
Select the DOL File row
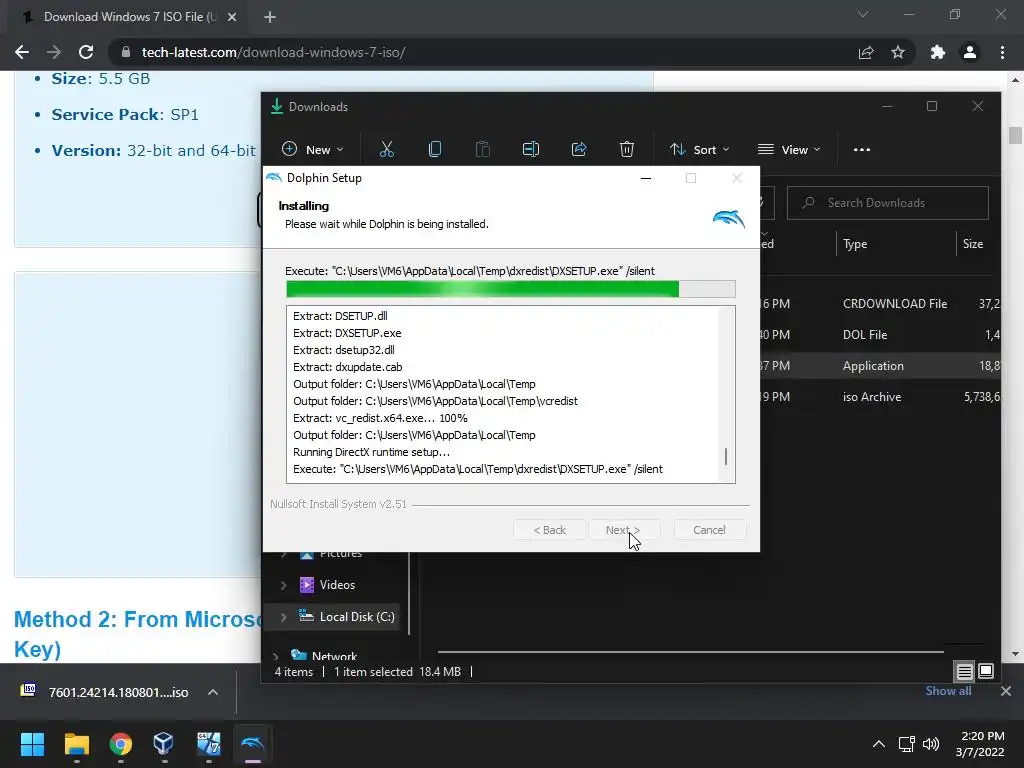coord(880,334)
